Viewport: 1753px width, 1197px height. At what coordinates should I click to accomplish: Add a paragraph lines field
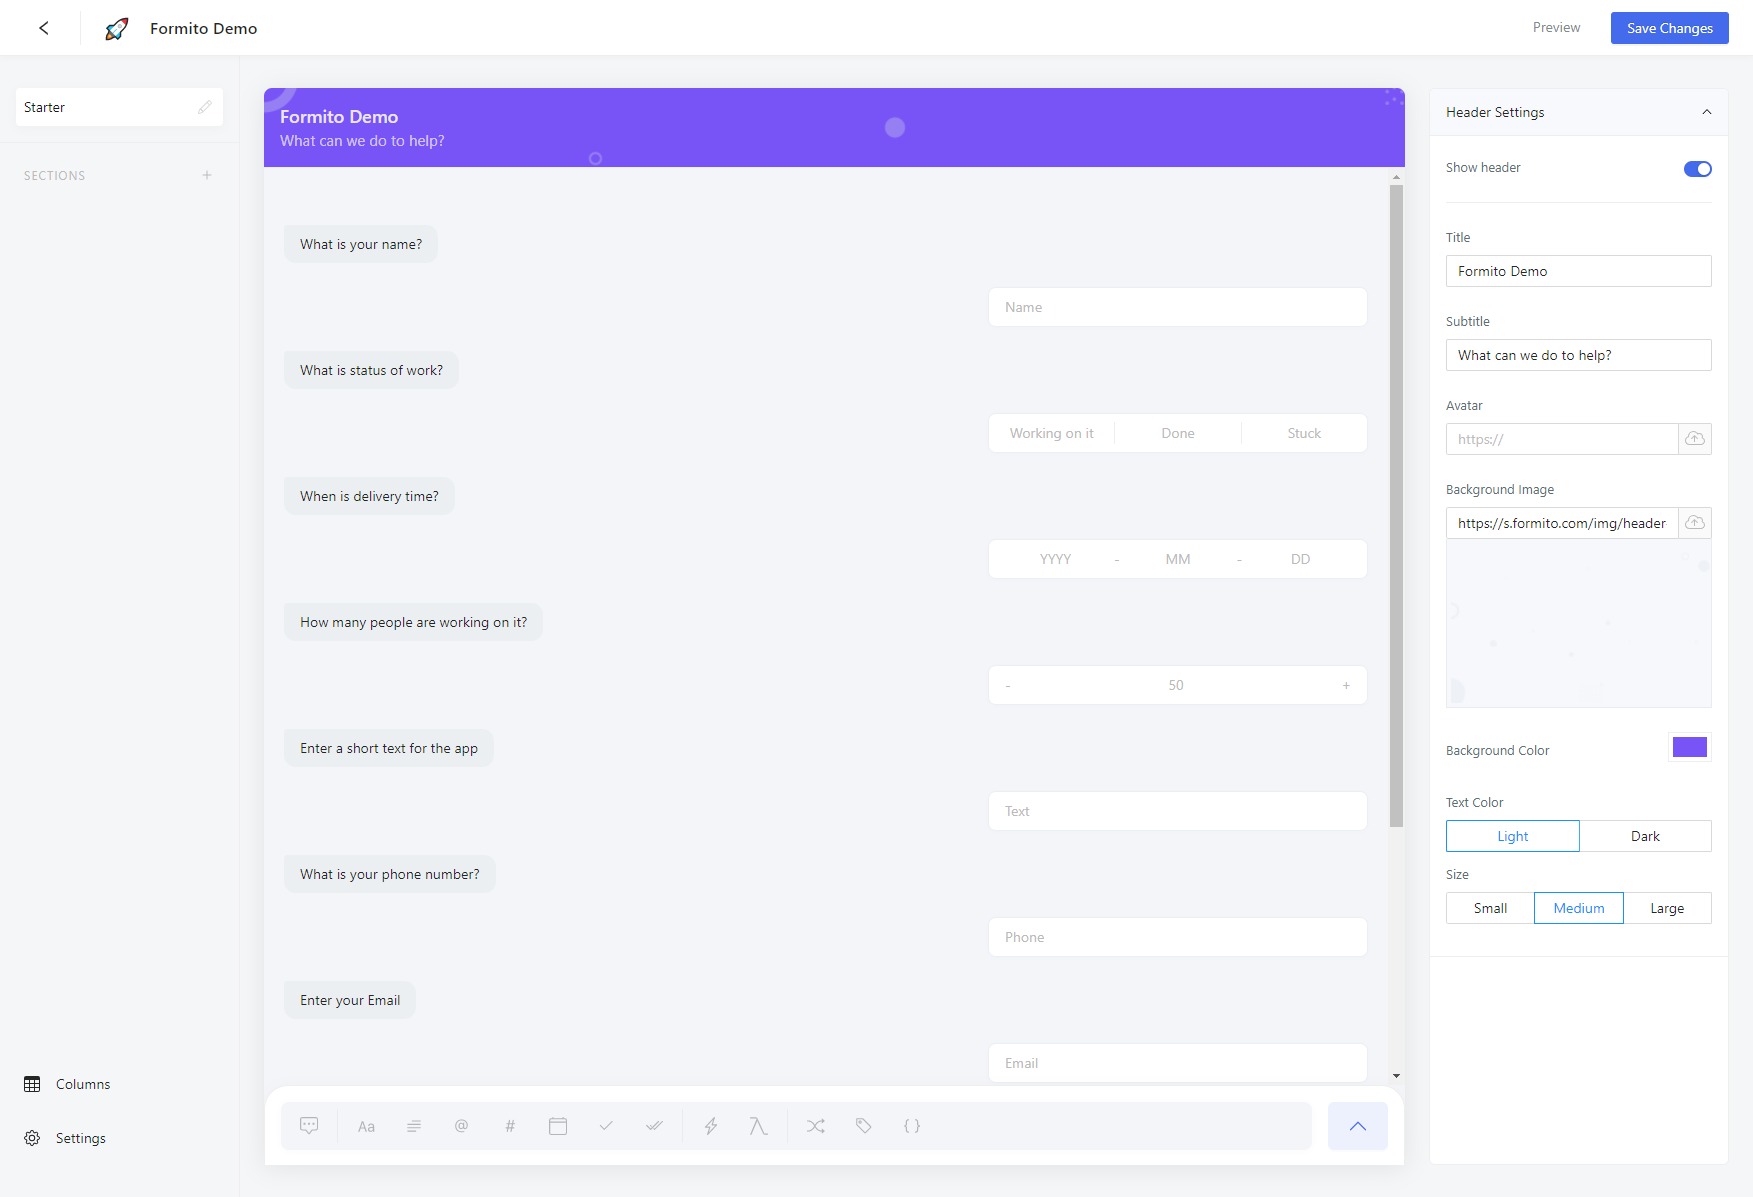pyautogui.click(x=414, y=1126)
